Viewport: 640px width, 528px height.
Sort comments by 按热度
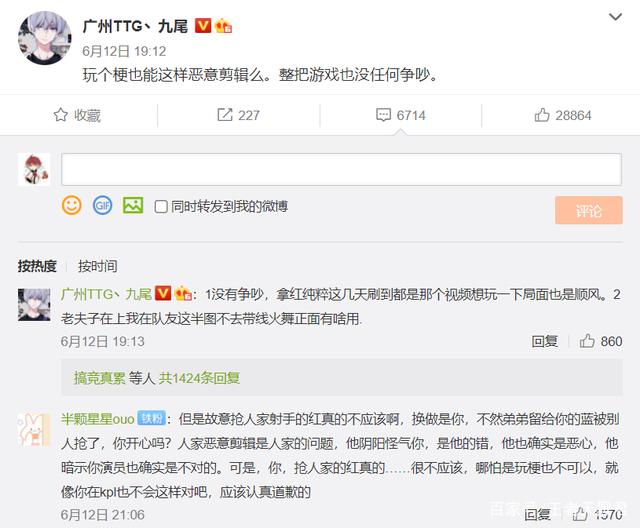pos(37,266)
